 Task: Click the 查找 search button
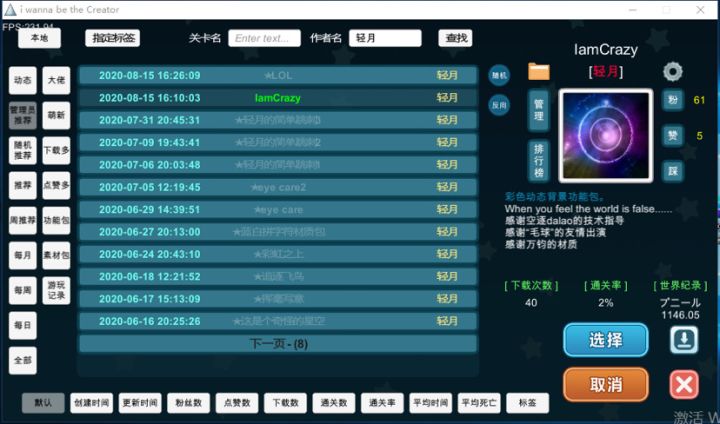(x=456, y=38)
